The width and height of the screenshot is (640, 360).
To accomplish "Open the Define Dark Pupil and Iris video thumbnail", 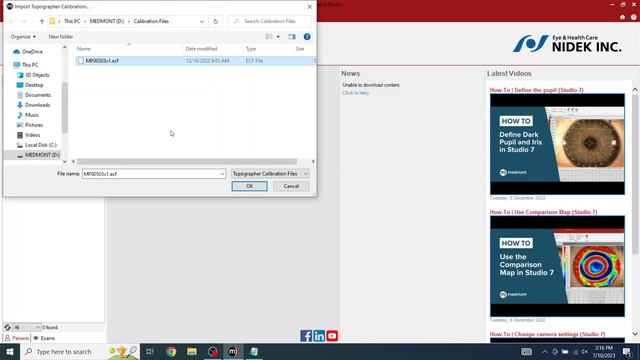I will pyautogui.click(x=557, y=144).
